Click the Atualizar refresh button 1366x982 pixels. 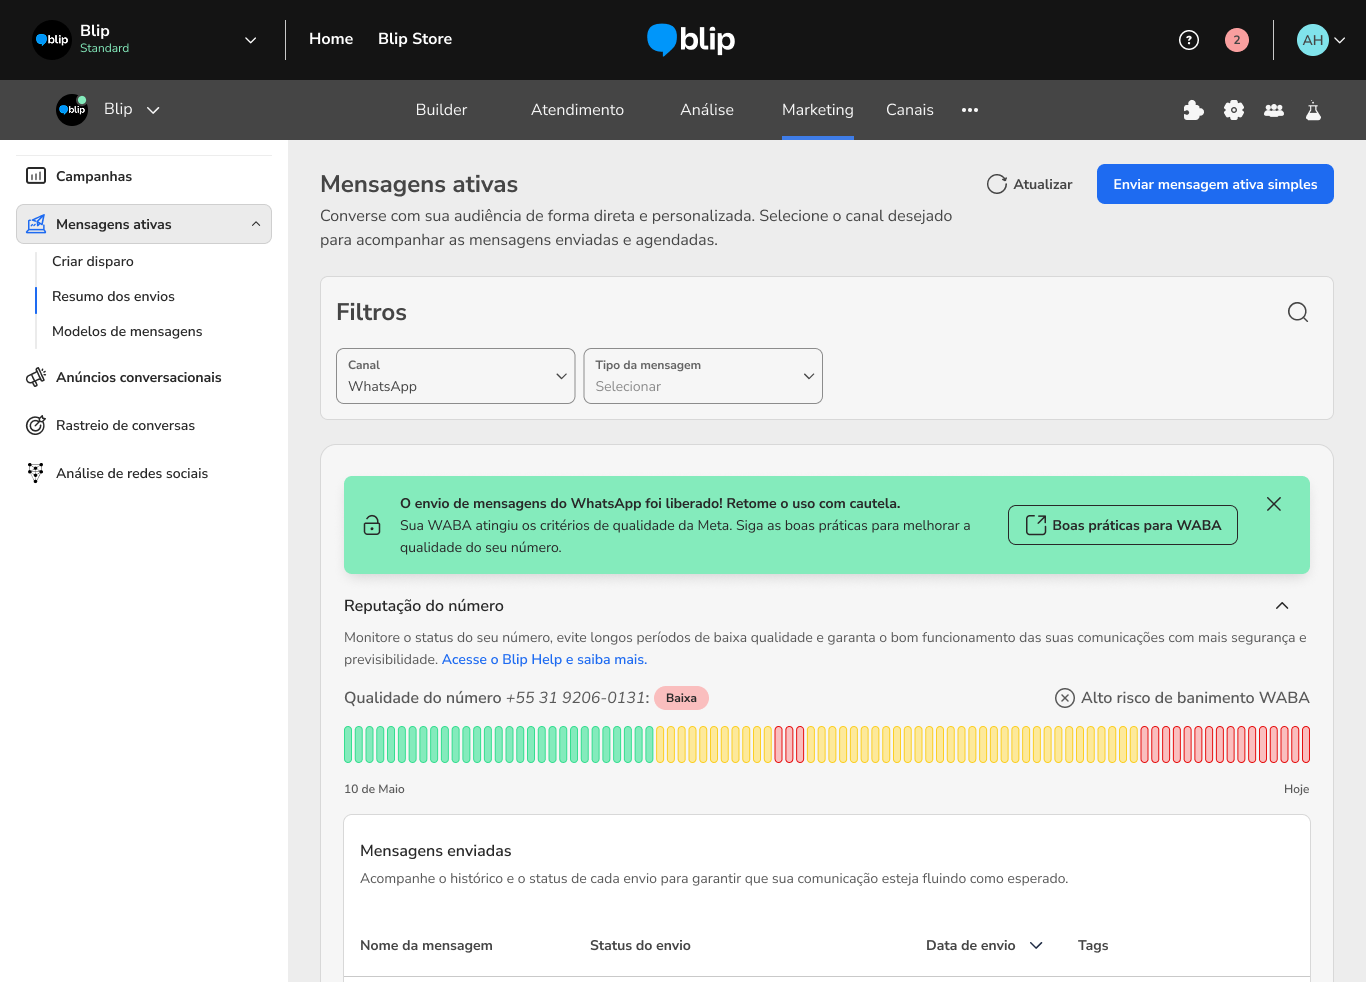pyautogui.click(x=1029, y=184)
